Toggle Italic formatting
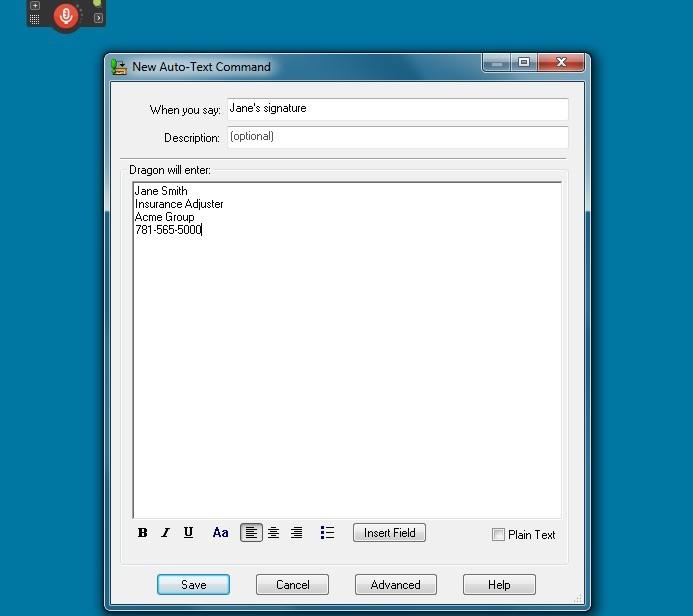The height and width of the screenshot is (616, 693). 165,532
